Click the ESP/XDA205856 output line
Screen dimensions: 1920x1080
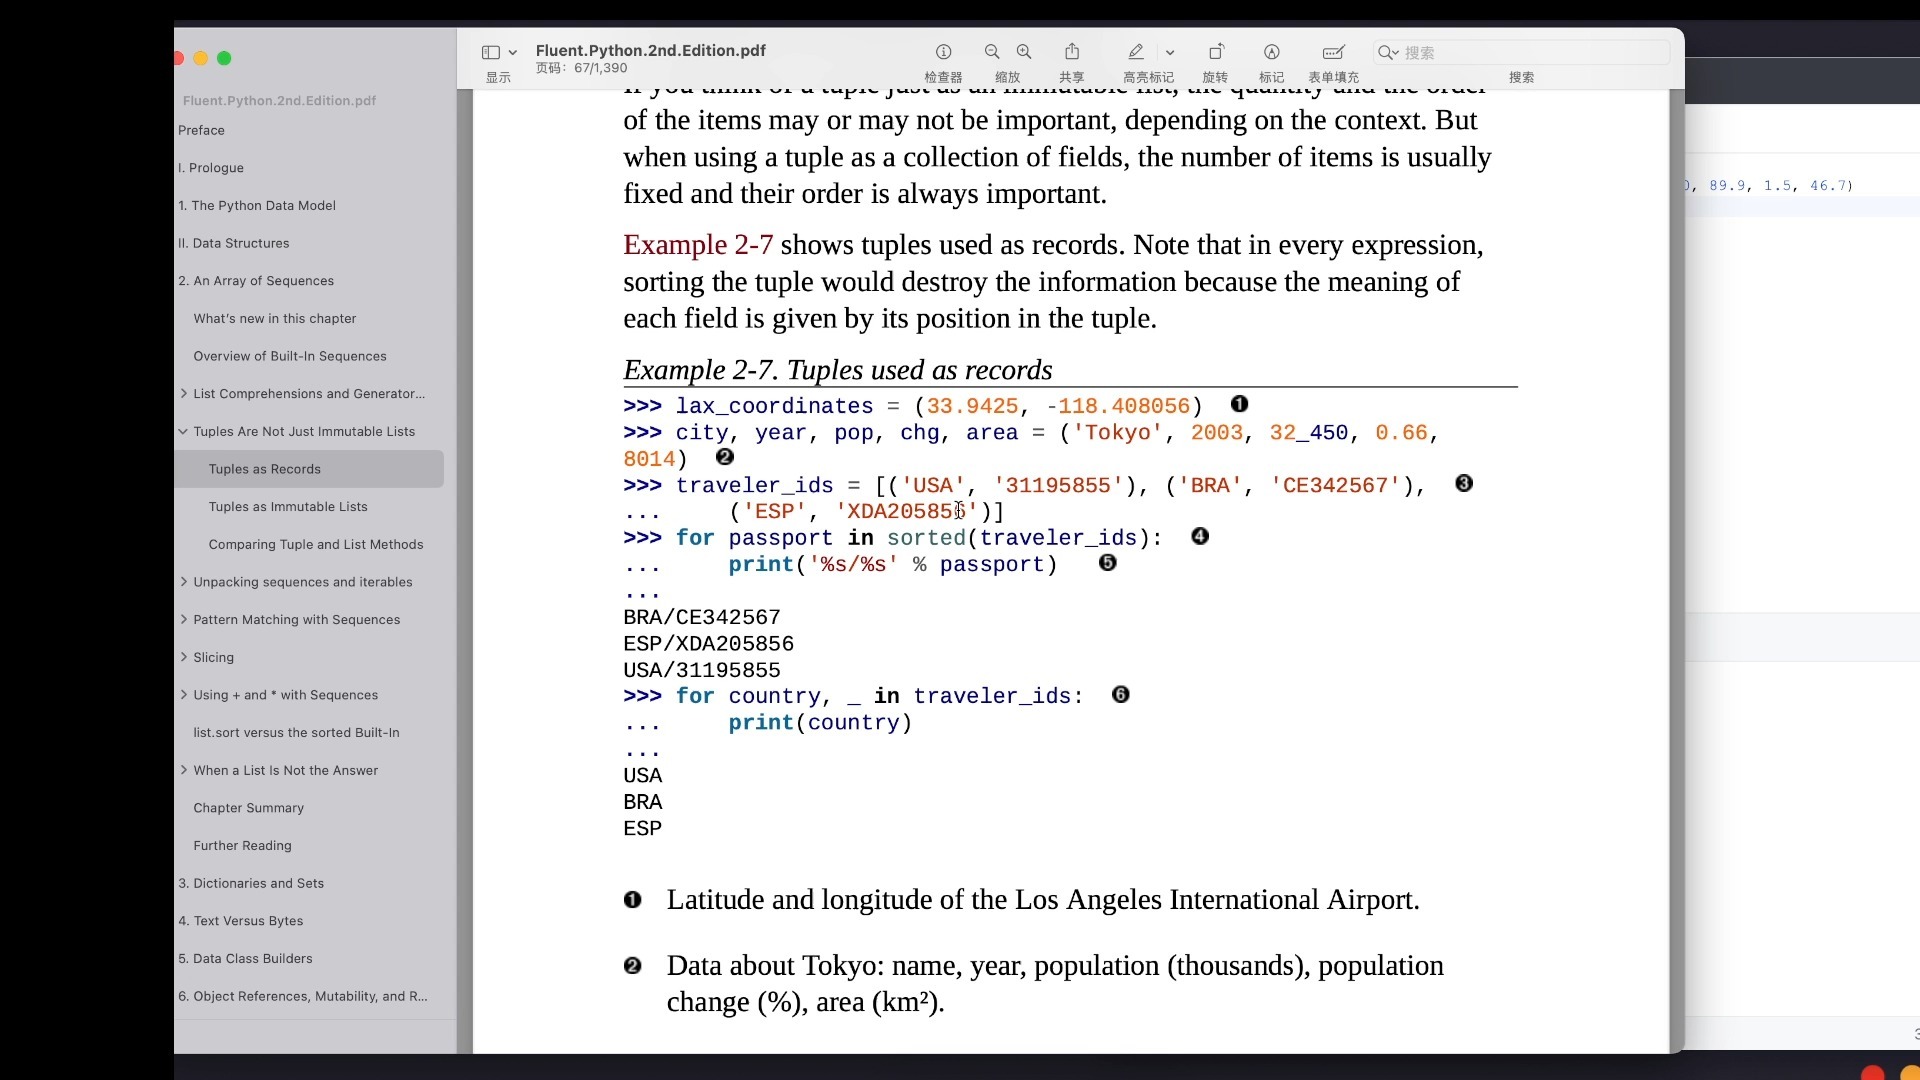[x=709, y=644]
